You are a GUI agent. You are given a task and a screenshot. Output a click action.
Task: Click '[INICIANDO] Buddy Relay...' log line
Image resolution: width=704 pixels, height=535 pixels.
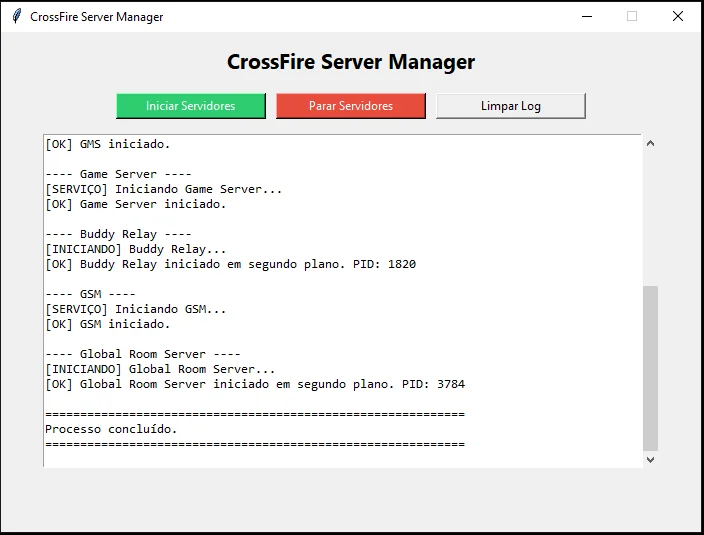pyautogui.click(x=136, y=249)
